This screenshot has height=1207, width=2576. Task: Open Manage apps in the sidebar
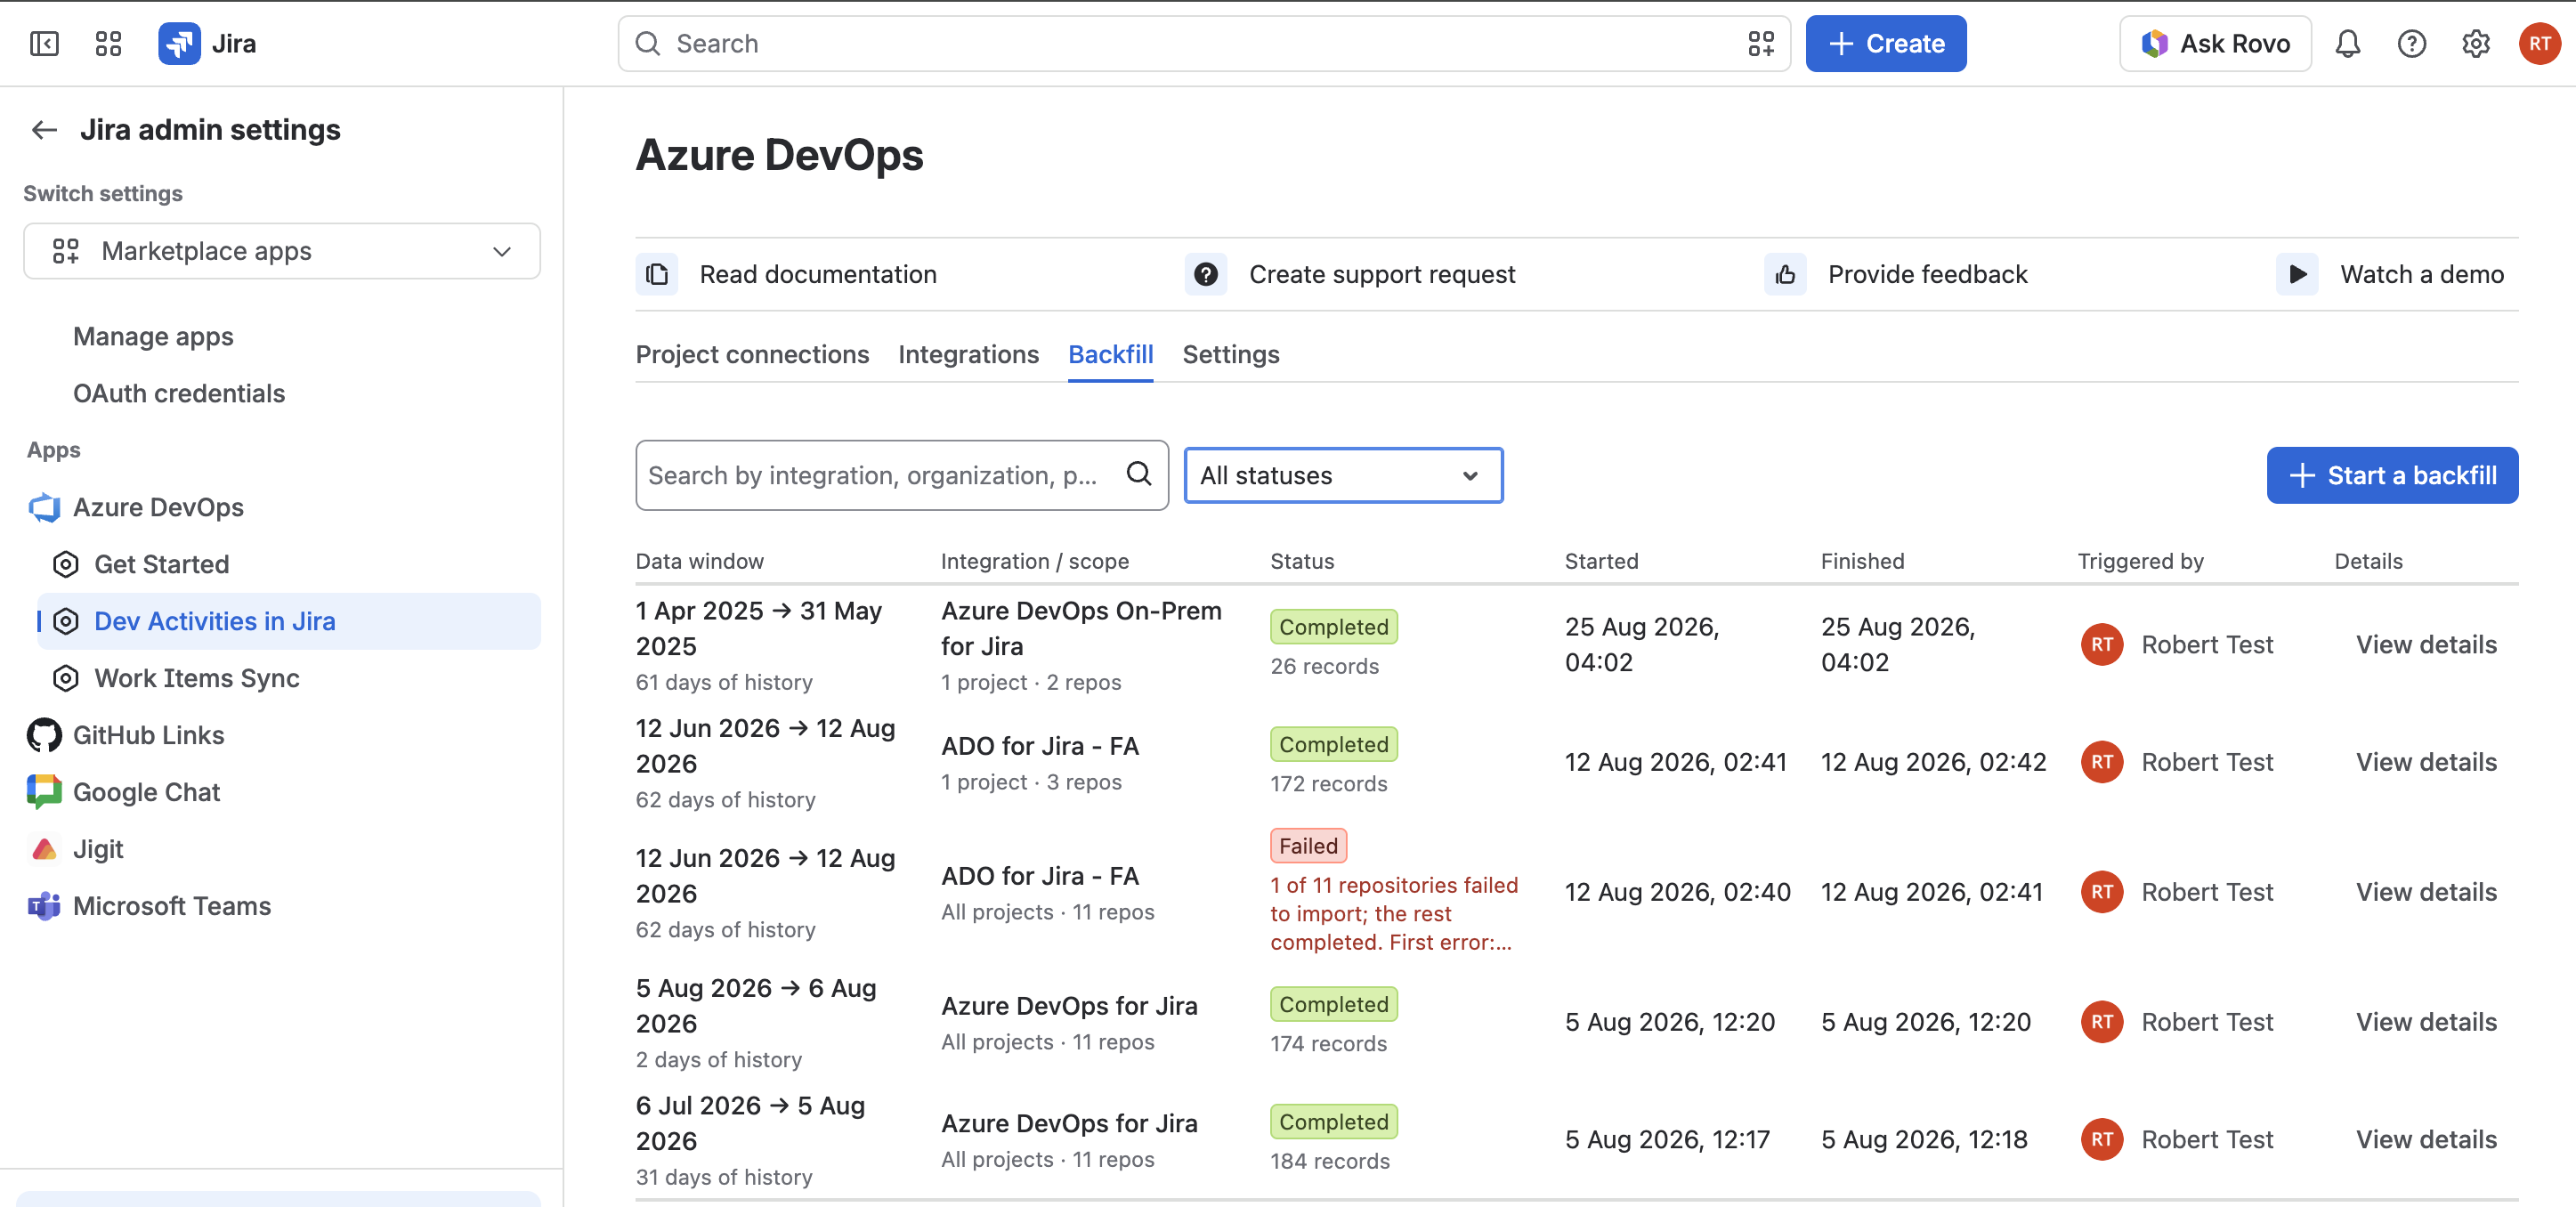(x=153, y=337)
